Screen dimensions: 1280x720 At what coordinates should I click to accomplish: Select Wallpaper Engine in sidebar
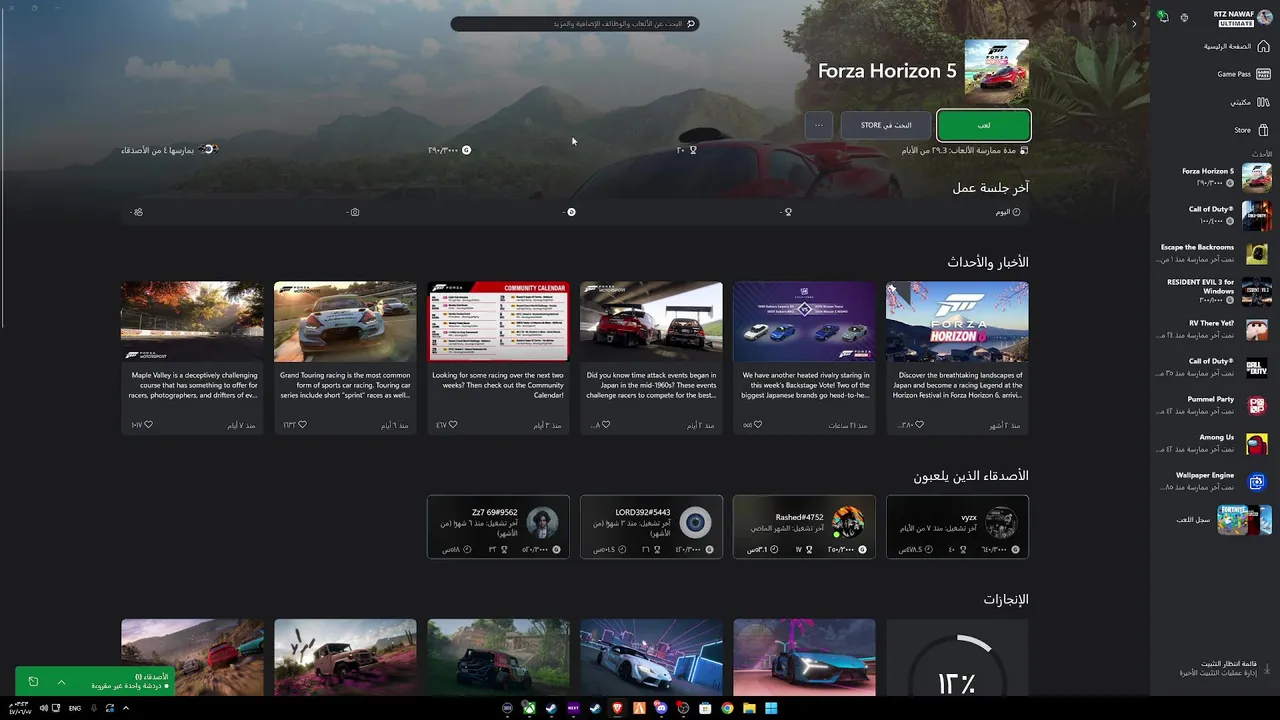[1214, 481]
